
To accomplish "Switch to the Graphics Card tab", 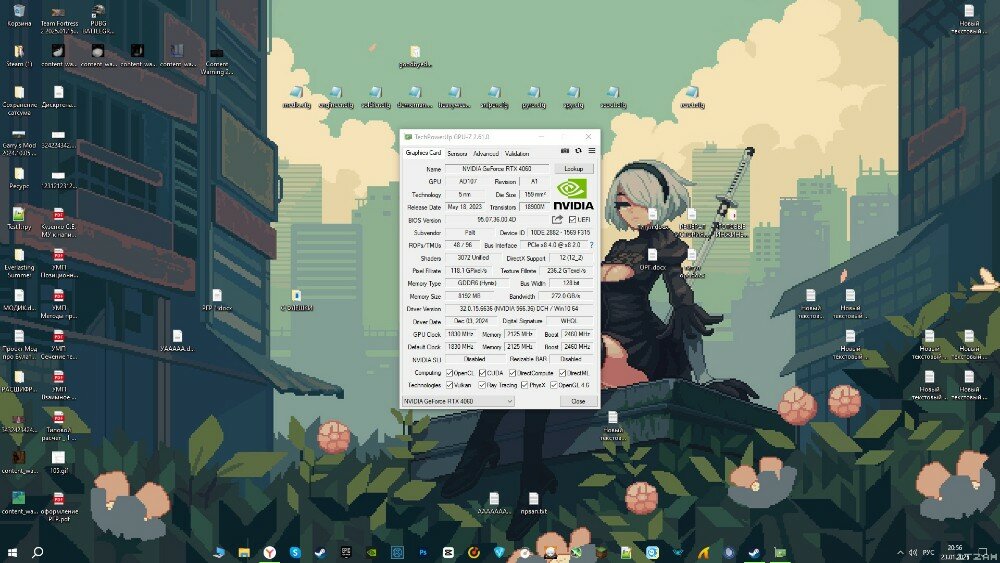I will tap(423, 153).
